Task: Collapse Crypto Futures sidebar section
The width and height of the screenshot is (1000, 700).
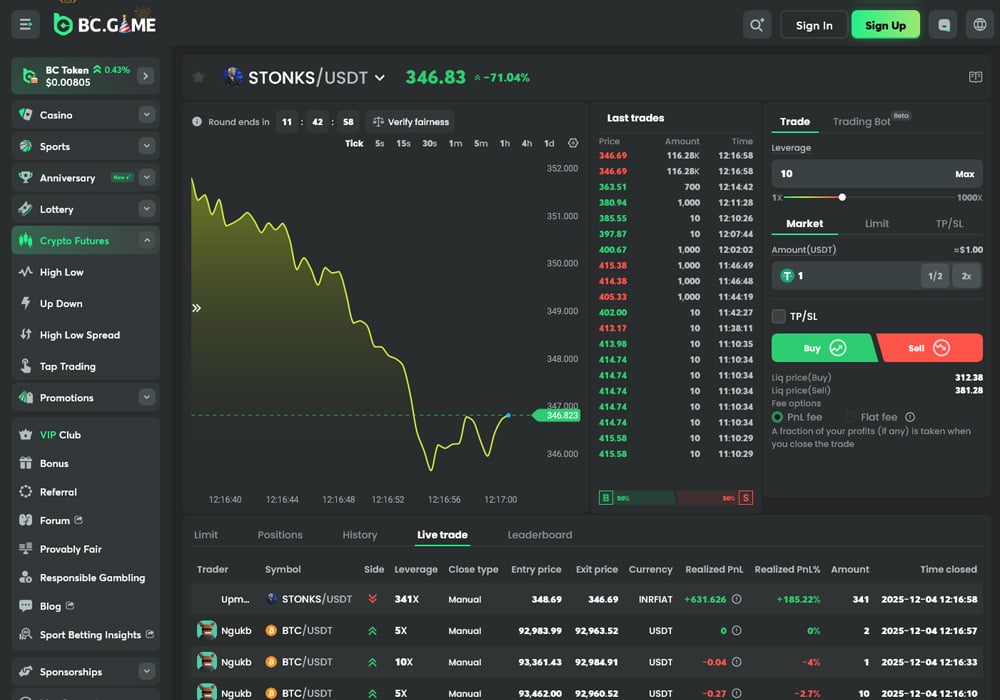Action: point(147,240)
